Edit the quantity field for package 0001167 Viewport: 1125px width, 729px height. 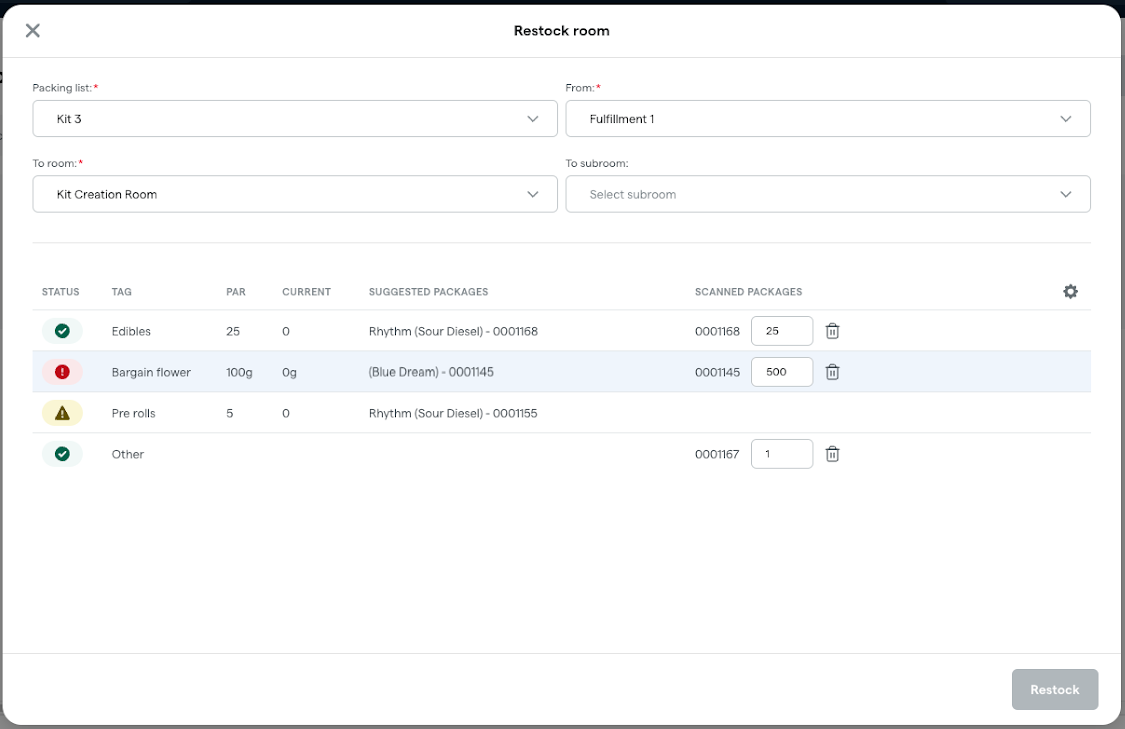(781, 453)
